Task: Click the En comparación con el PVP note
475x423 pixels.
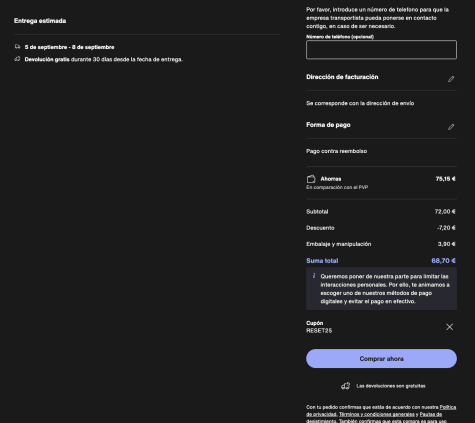Action: 337,187
